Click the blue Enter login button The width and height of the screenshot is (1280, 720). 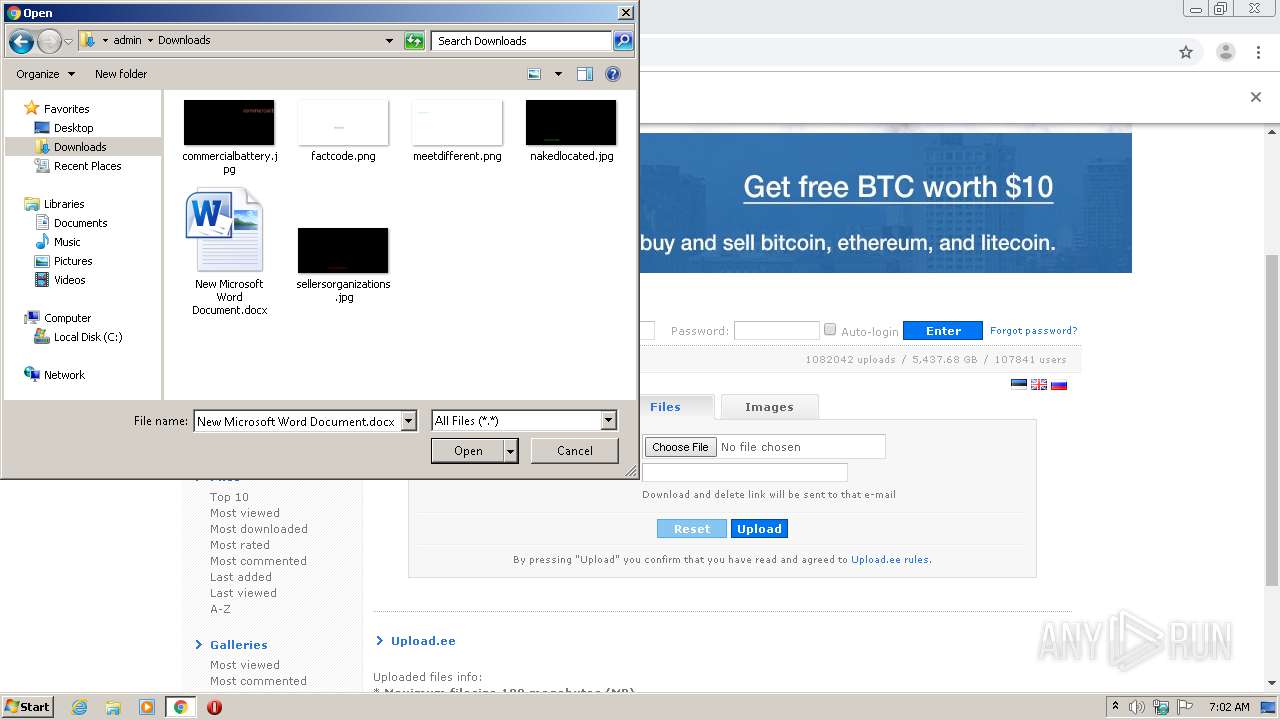(943, 330)
